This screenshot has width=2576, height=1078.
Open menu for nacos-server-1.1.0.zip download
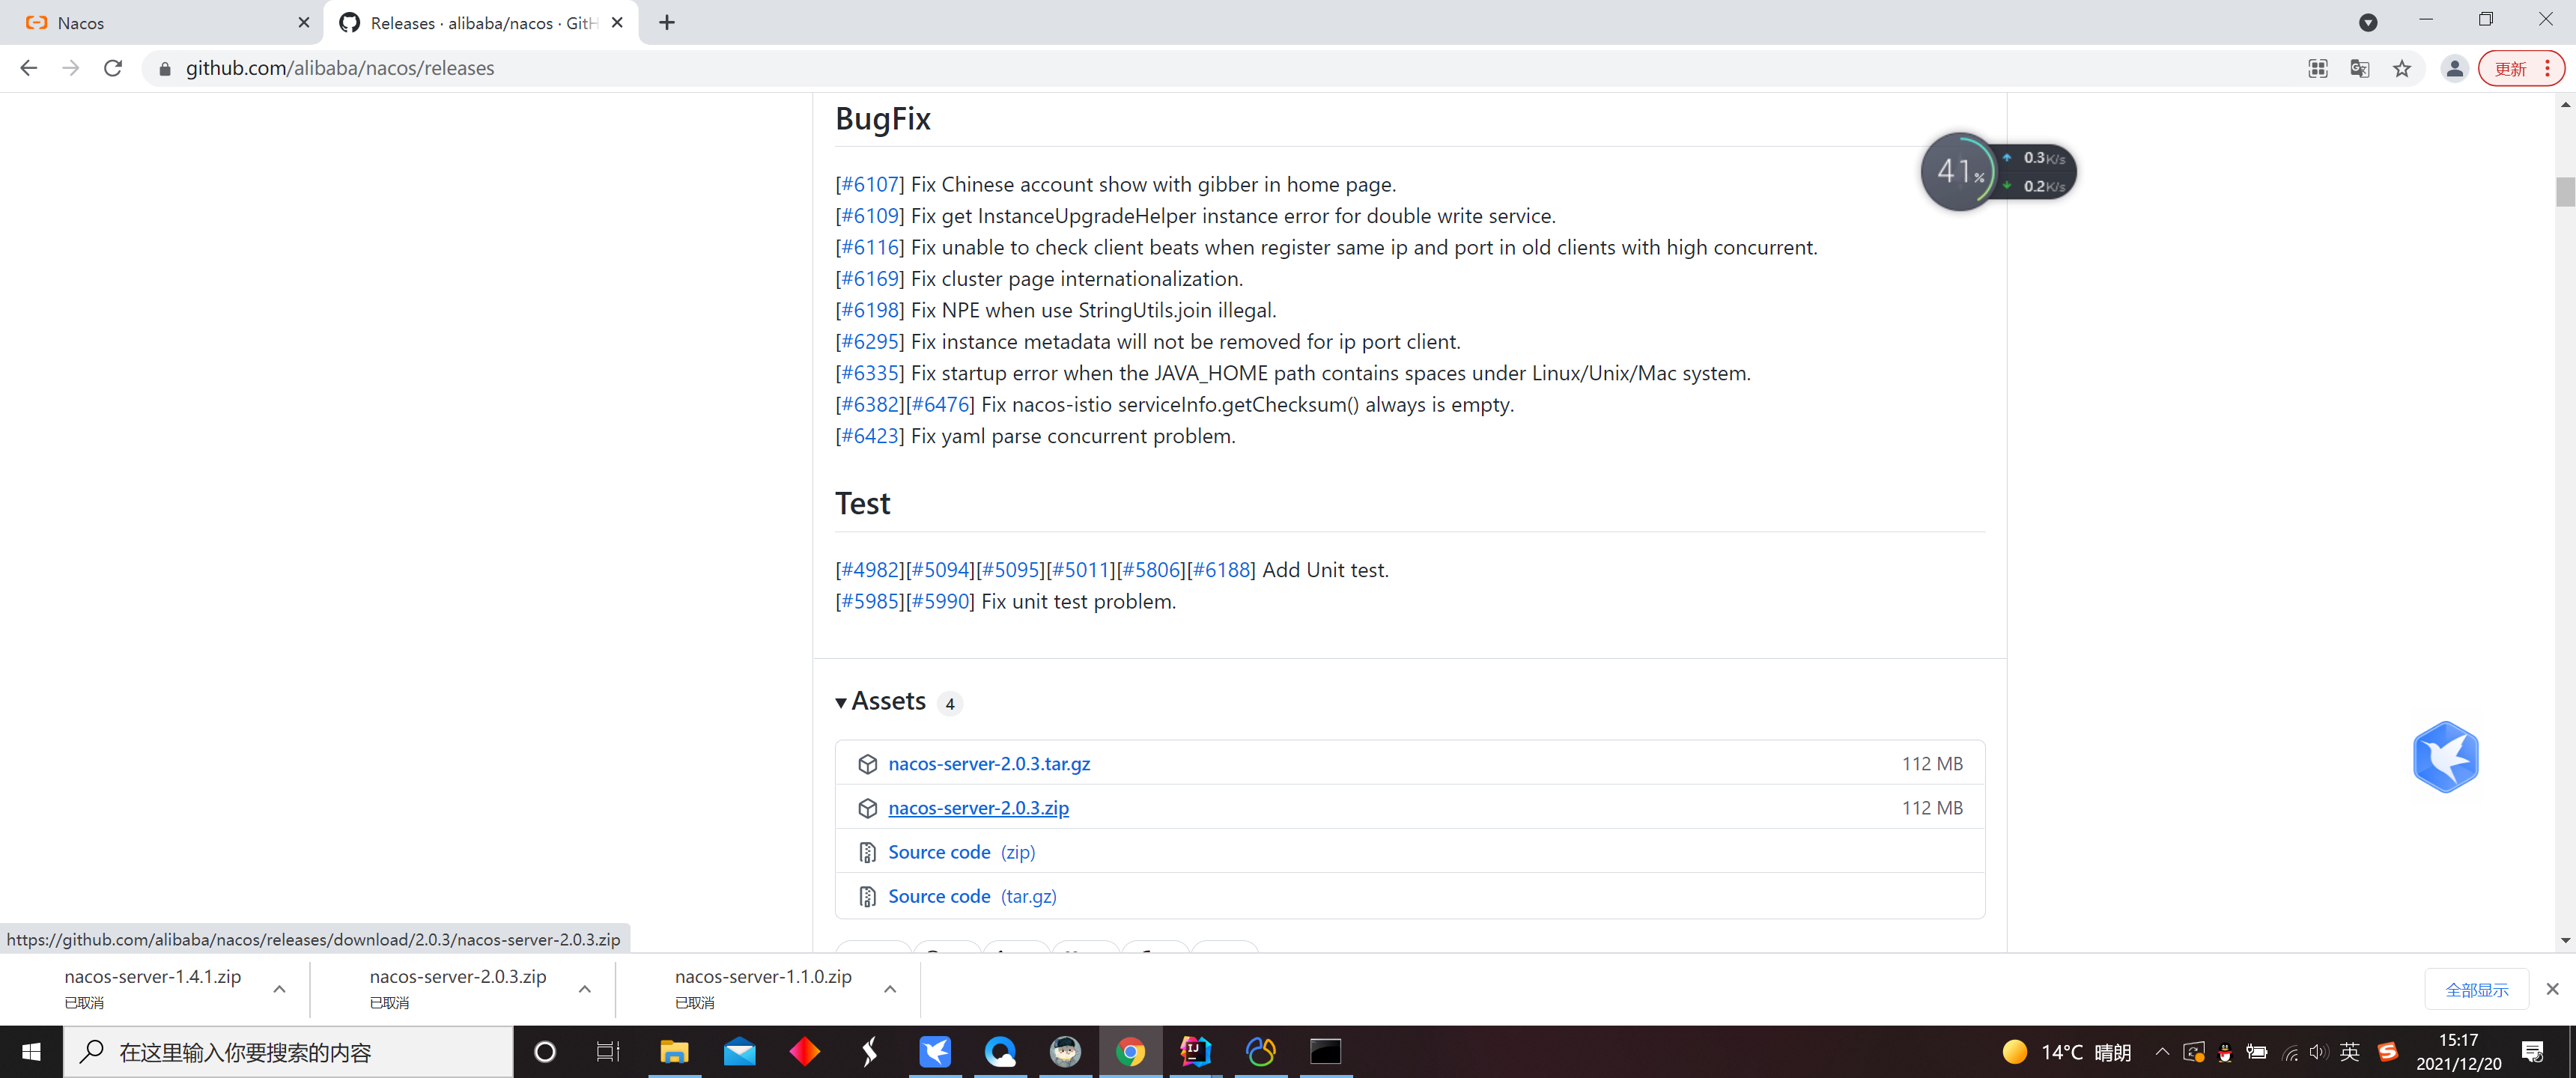890,988
